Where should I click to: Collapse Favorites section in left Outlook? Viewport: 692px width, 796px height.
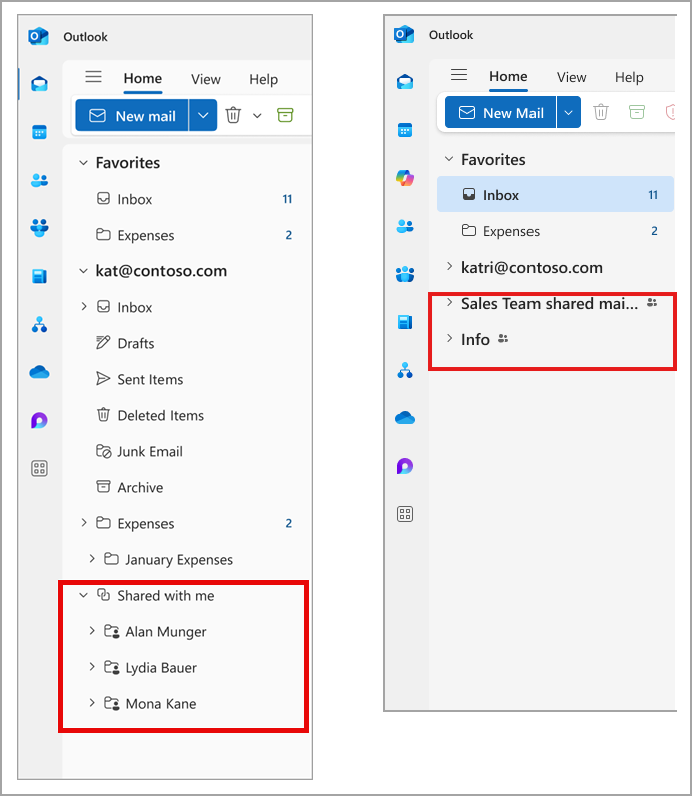[83, 163]
